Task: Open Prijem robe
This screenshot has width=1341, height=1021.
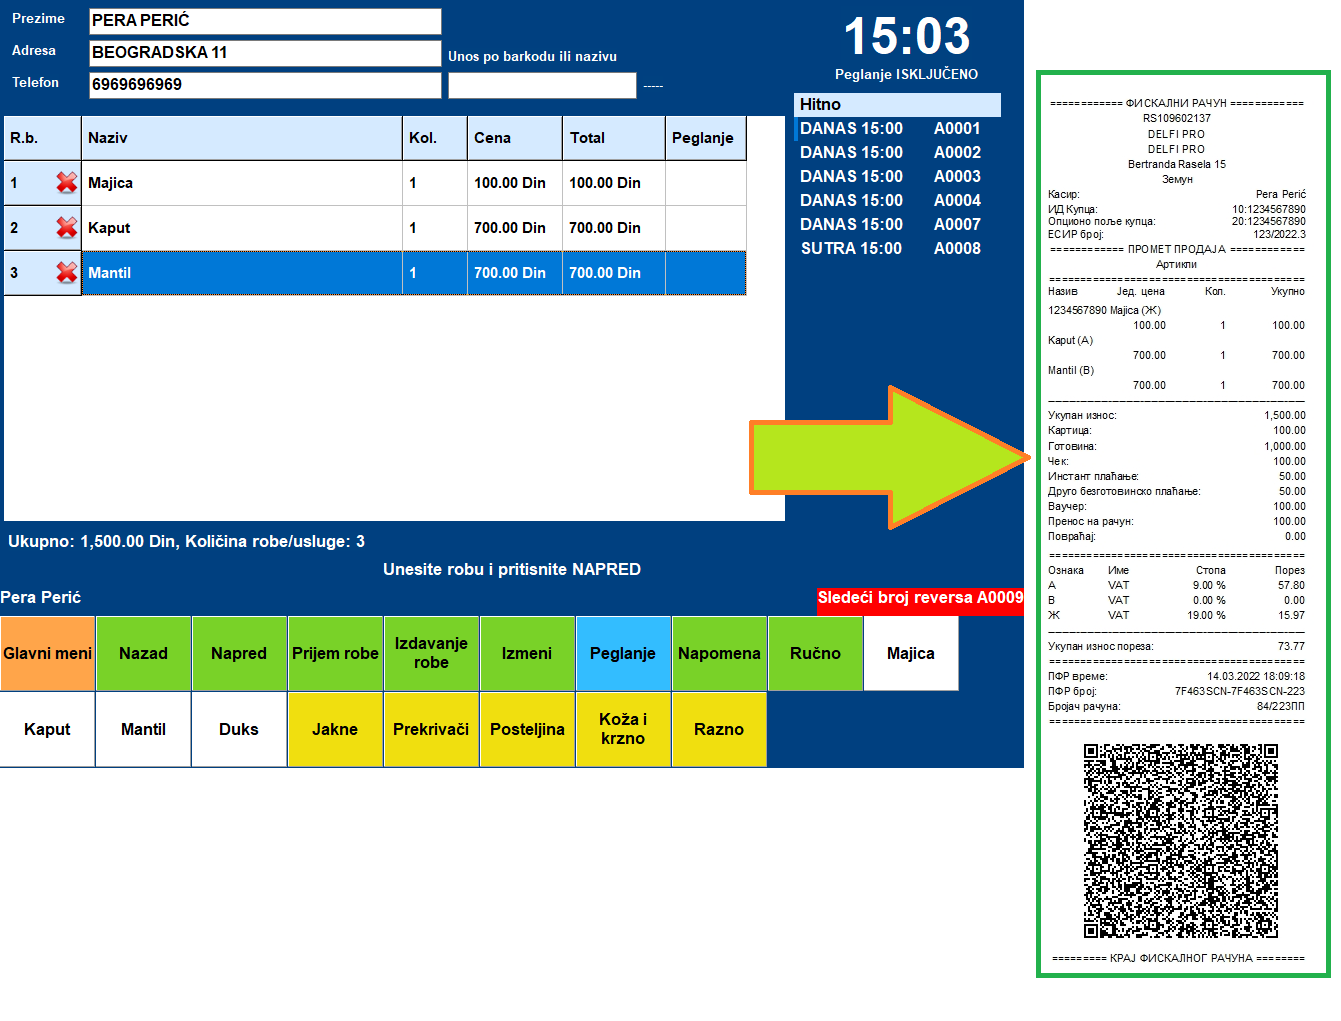Action: pos(335,654)
